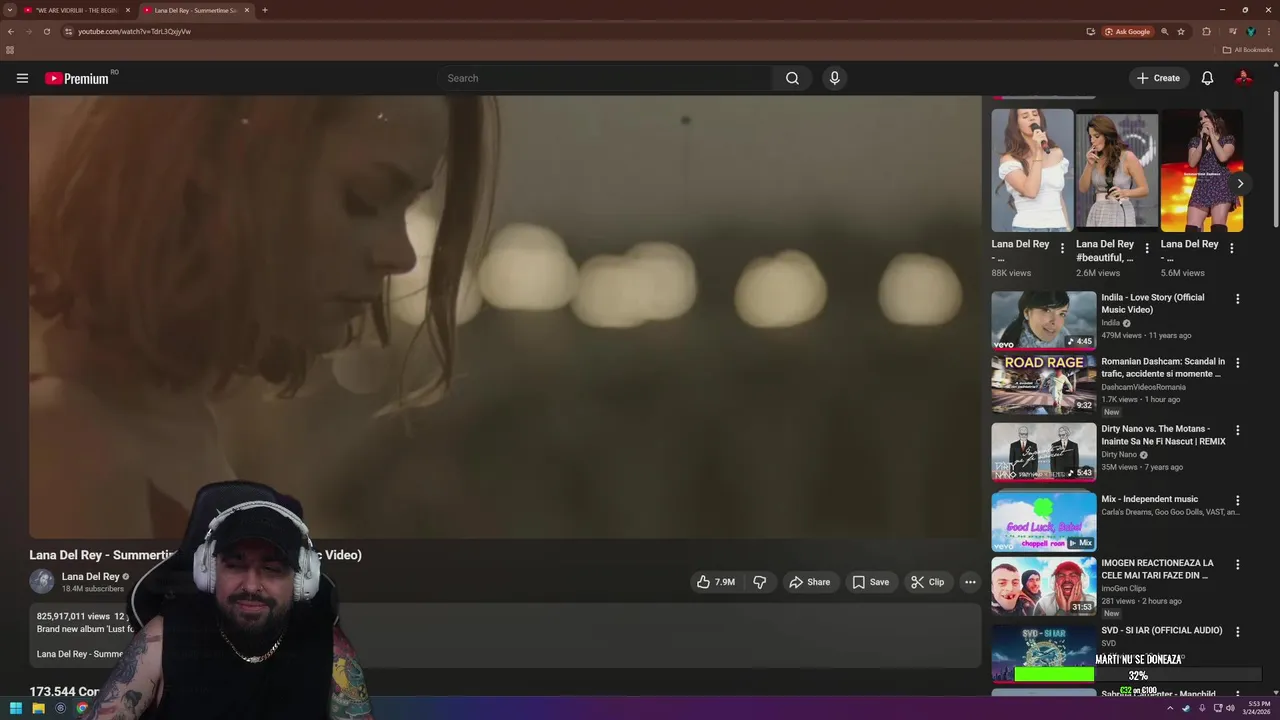Open options for first Lana Del Rey short

(1062, 248)
